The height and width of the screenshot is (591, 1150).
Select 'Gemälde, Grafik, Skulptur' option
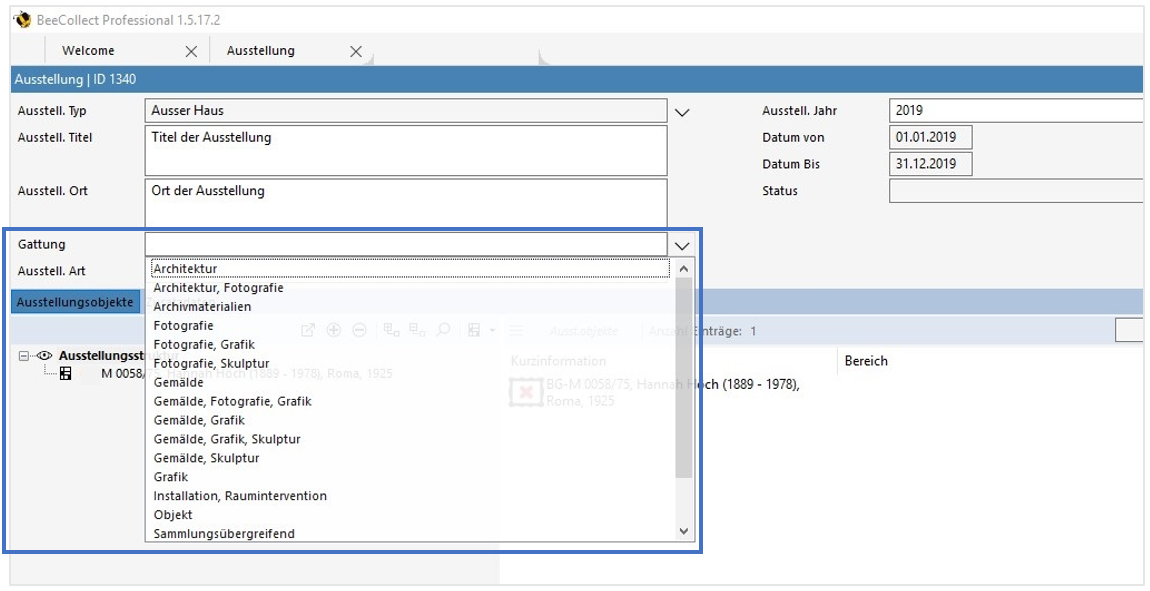point(227,439)
